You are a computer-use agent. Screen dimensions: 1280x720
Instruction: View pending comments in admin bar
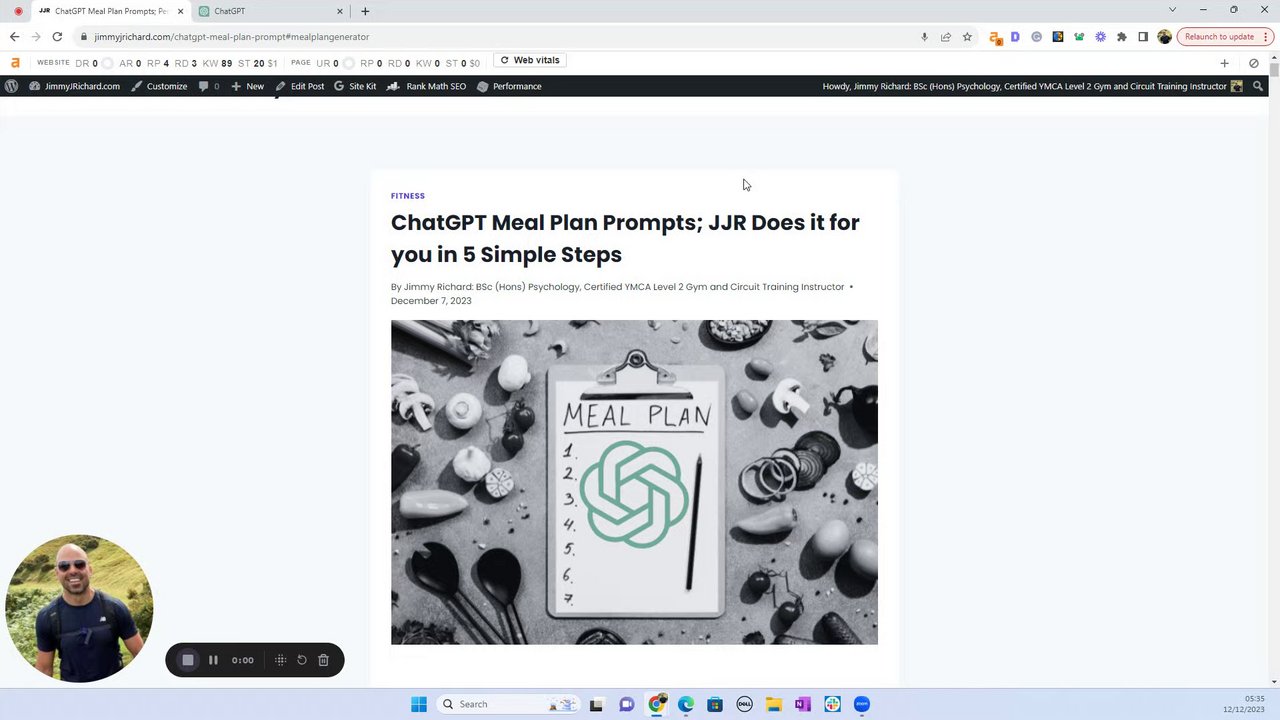[x=209, y=86]
